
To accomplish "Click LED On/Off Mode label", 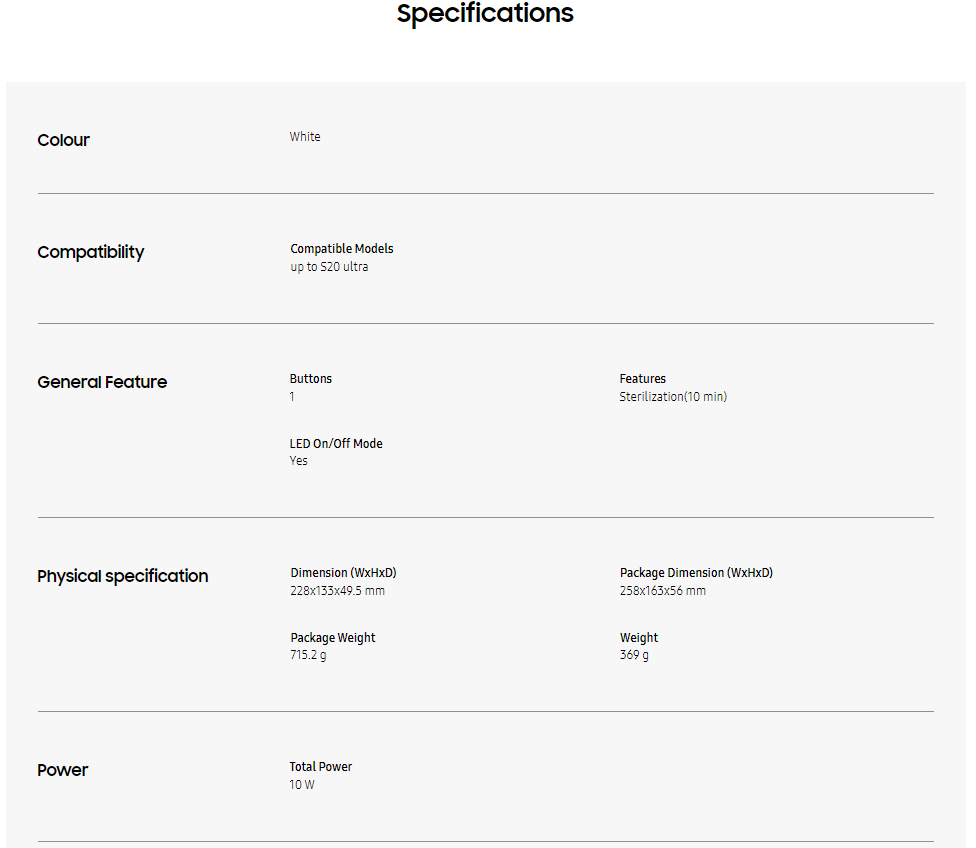I will tap(336, 444).
